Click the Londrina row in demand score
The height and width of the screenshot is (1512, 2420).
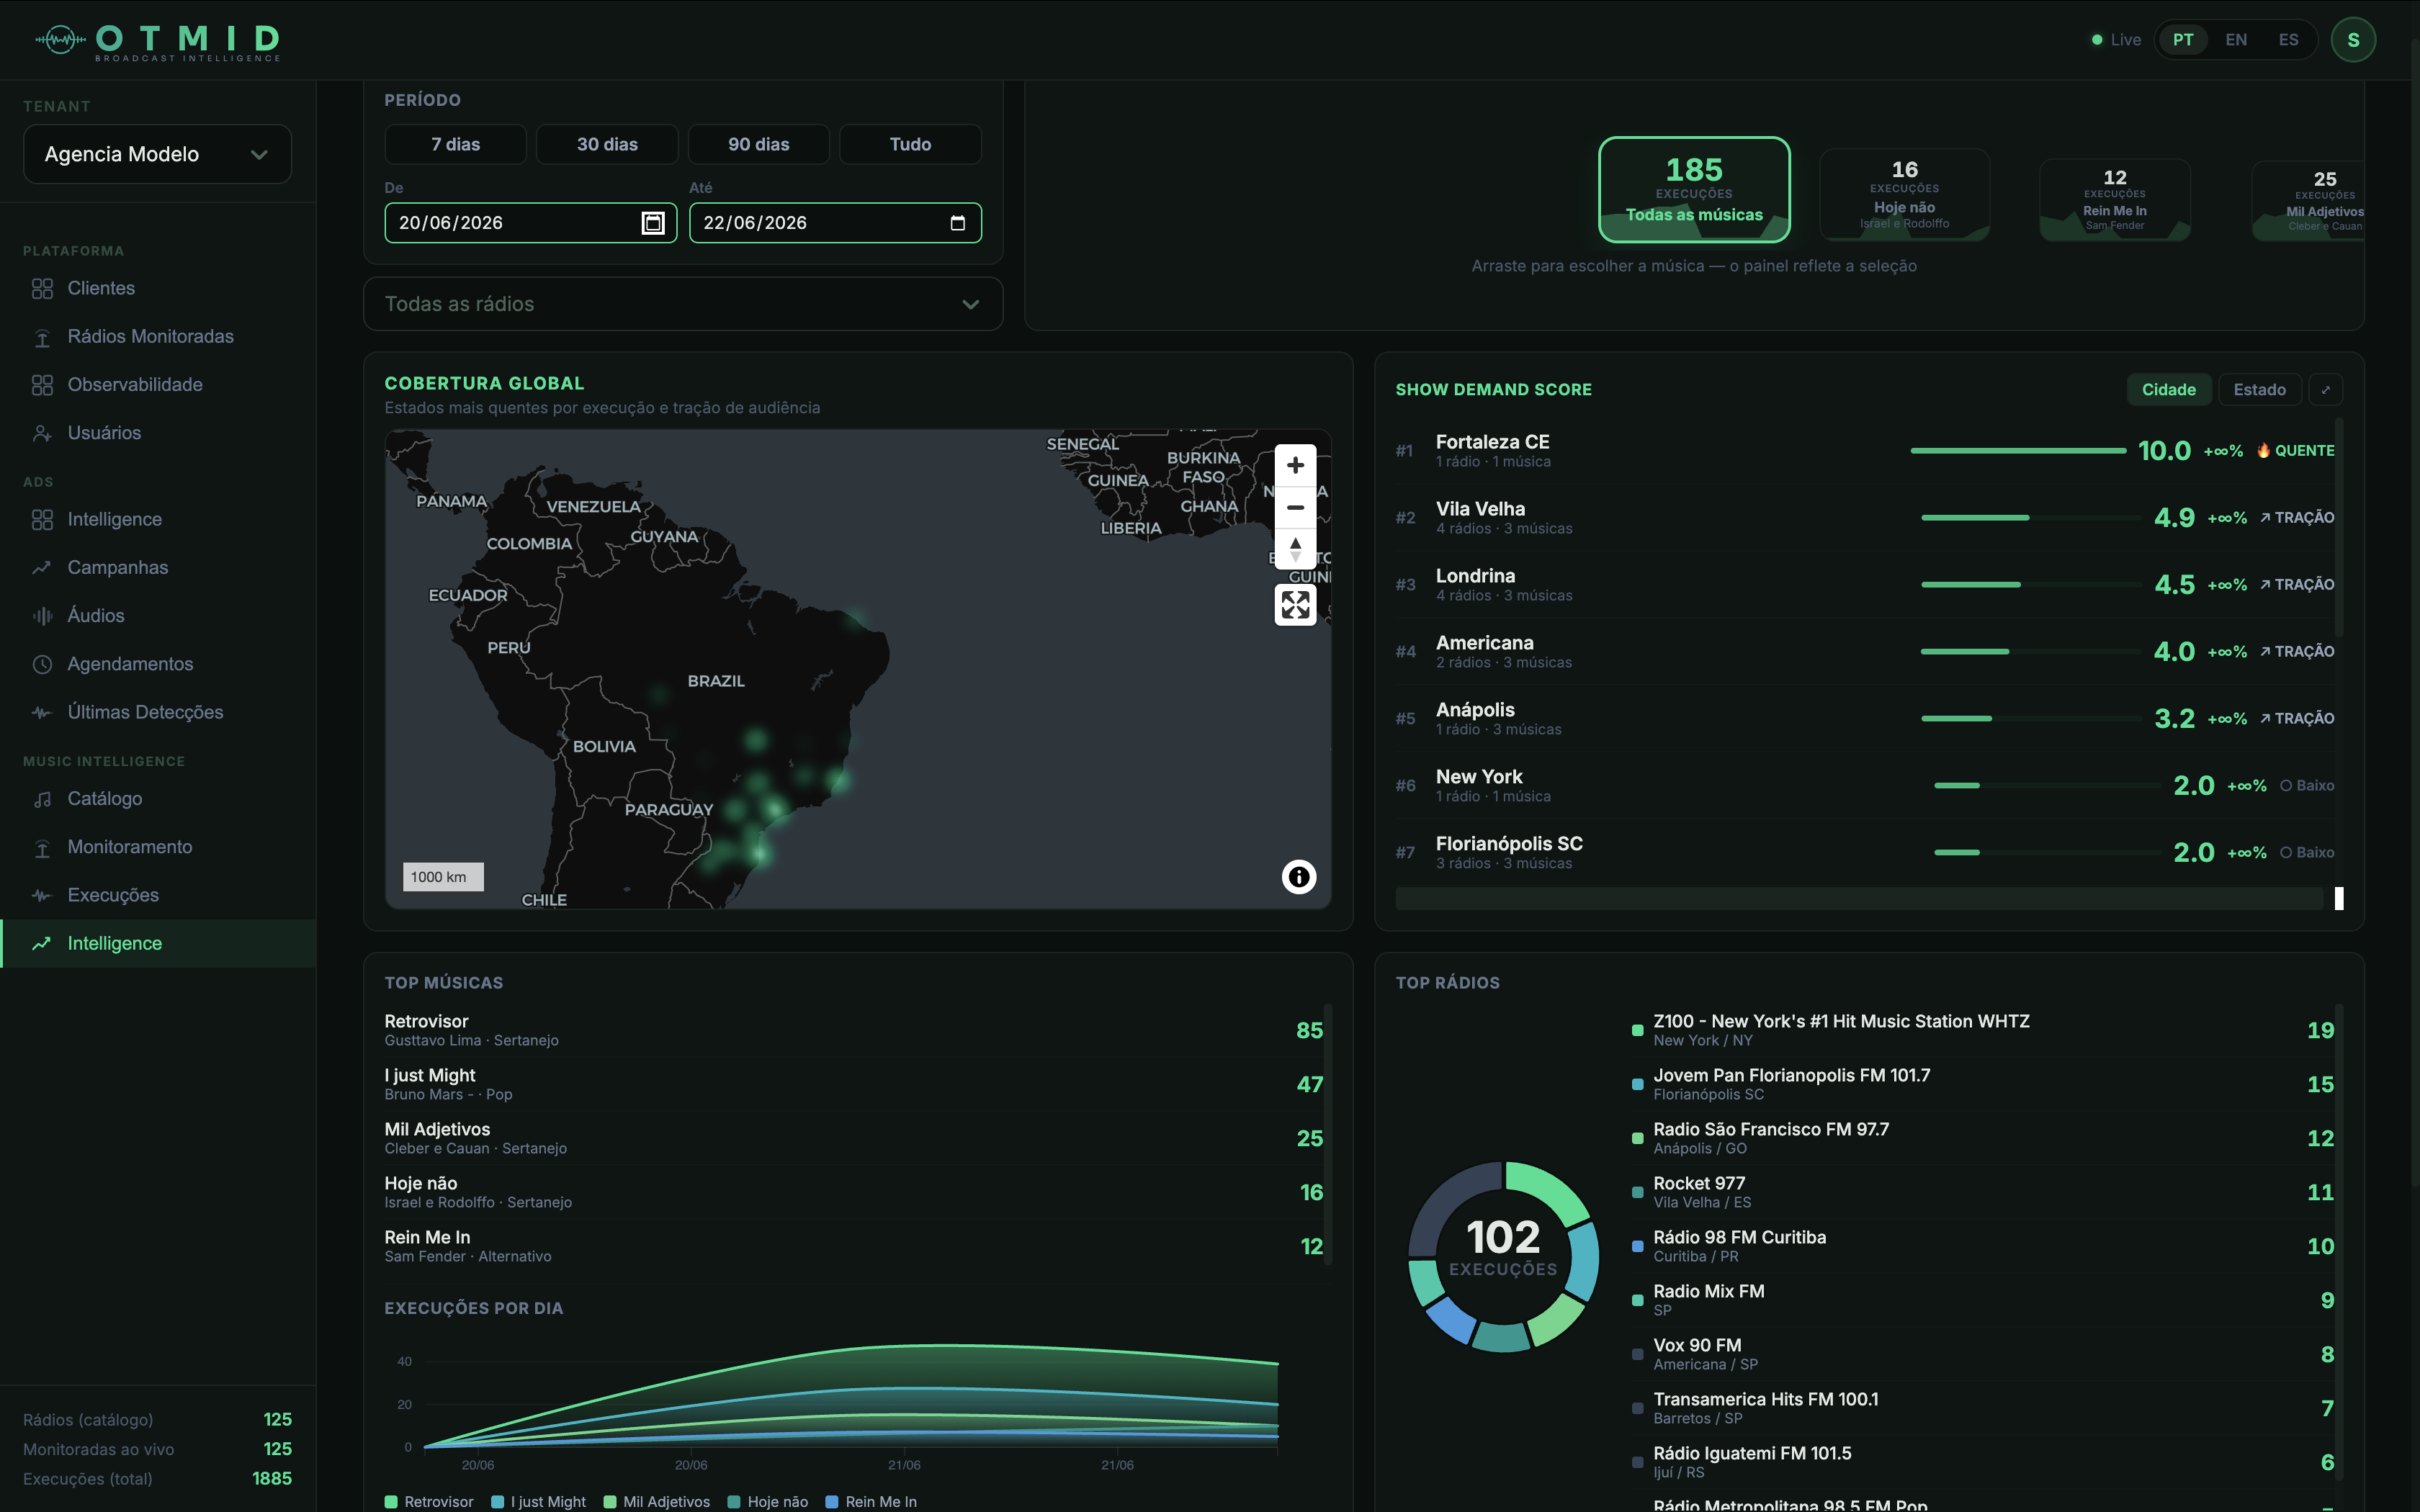click(1865, 585)
